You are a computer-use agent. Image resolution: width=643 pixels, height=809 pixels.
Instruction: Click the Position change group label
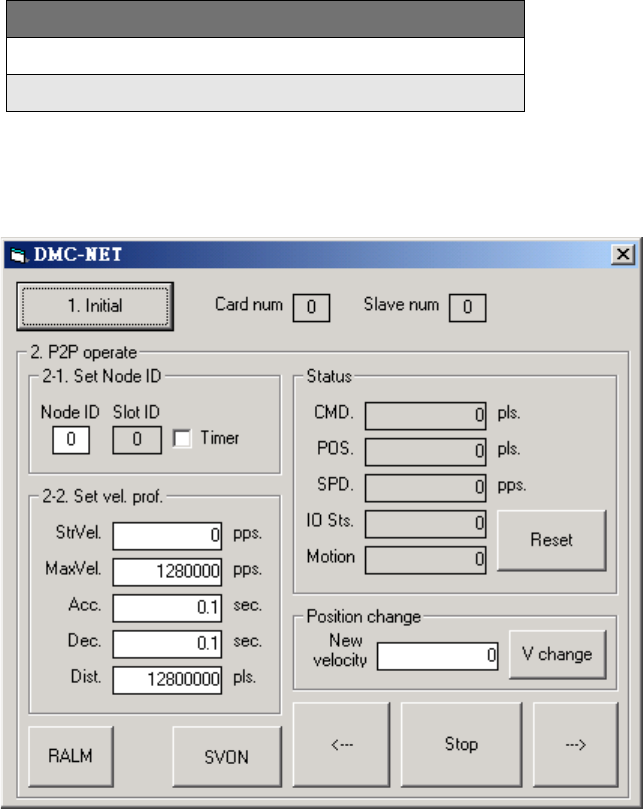pyautogui.click(x=364, y=617)
